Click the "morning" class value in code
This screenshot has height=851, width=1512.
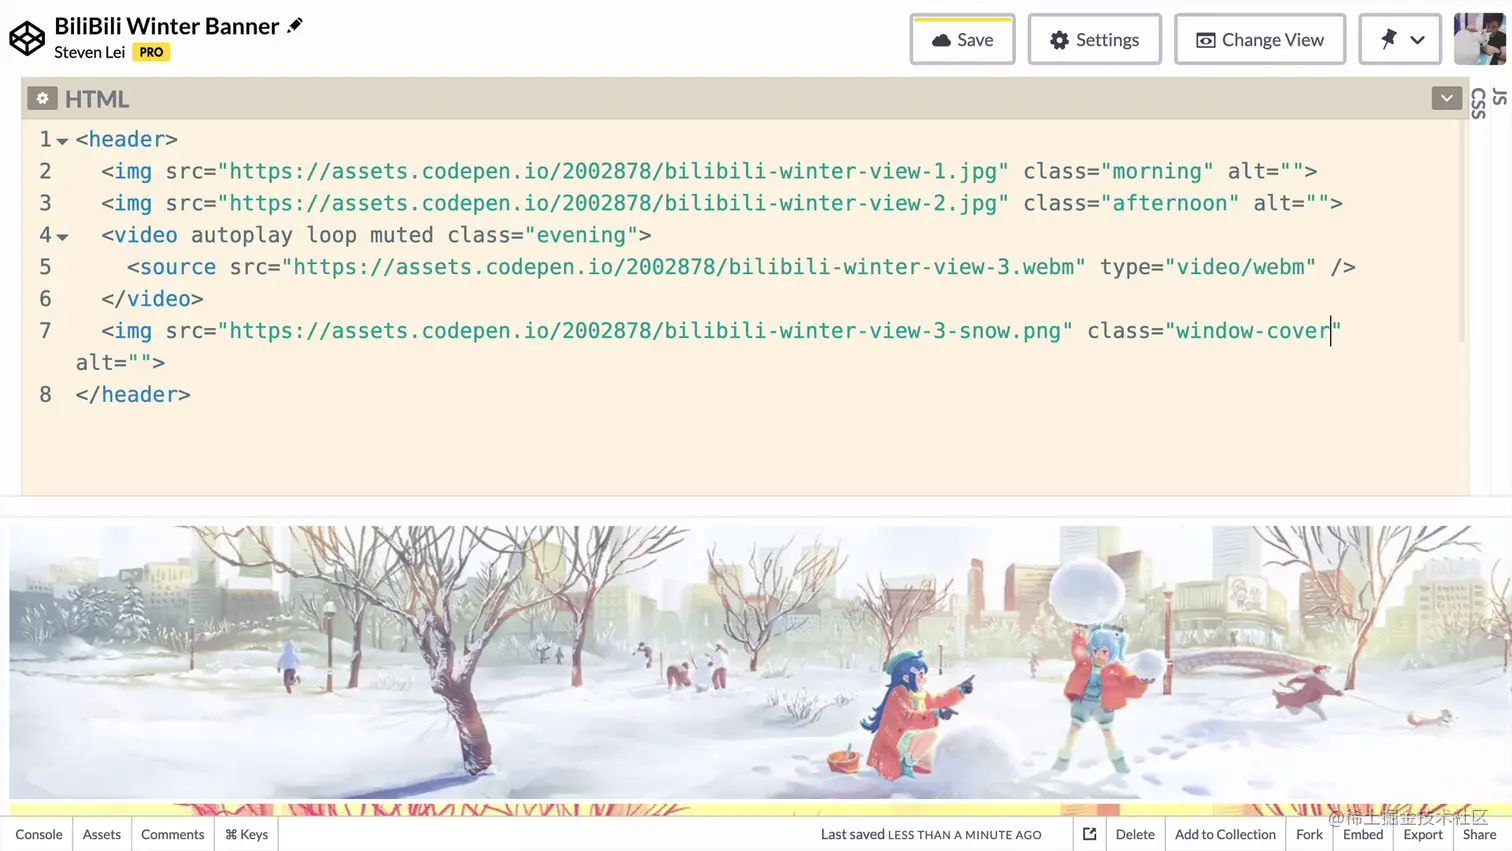pyautogui.click(x=1156, y=171)
